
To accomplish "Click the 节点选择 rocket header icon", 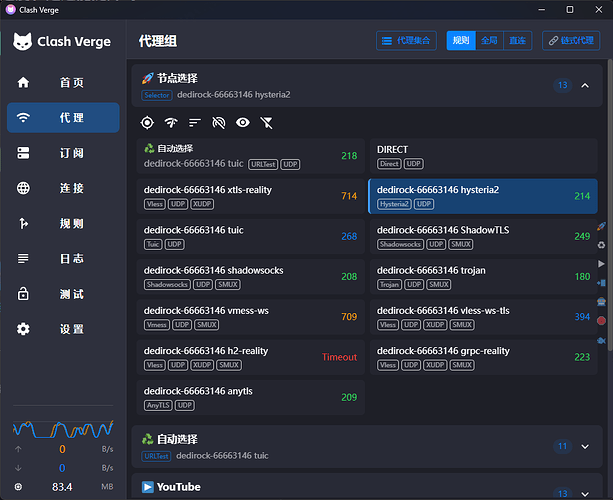I will [147, 79].
